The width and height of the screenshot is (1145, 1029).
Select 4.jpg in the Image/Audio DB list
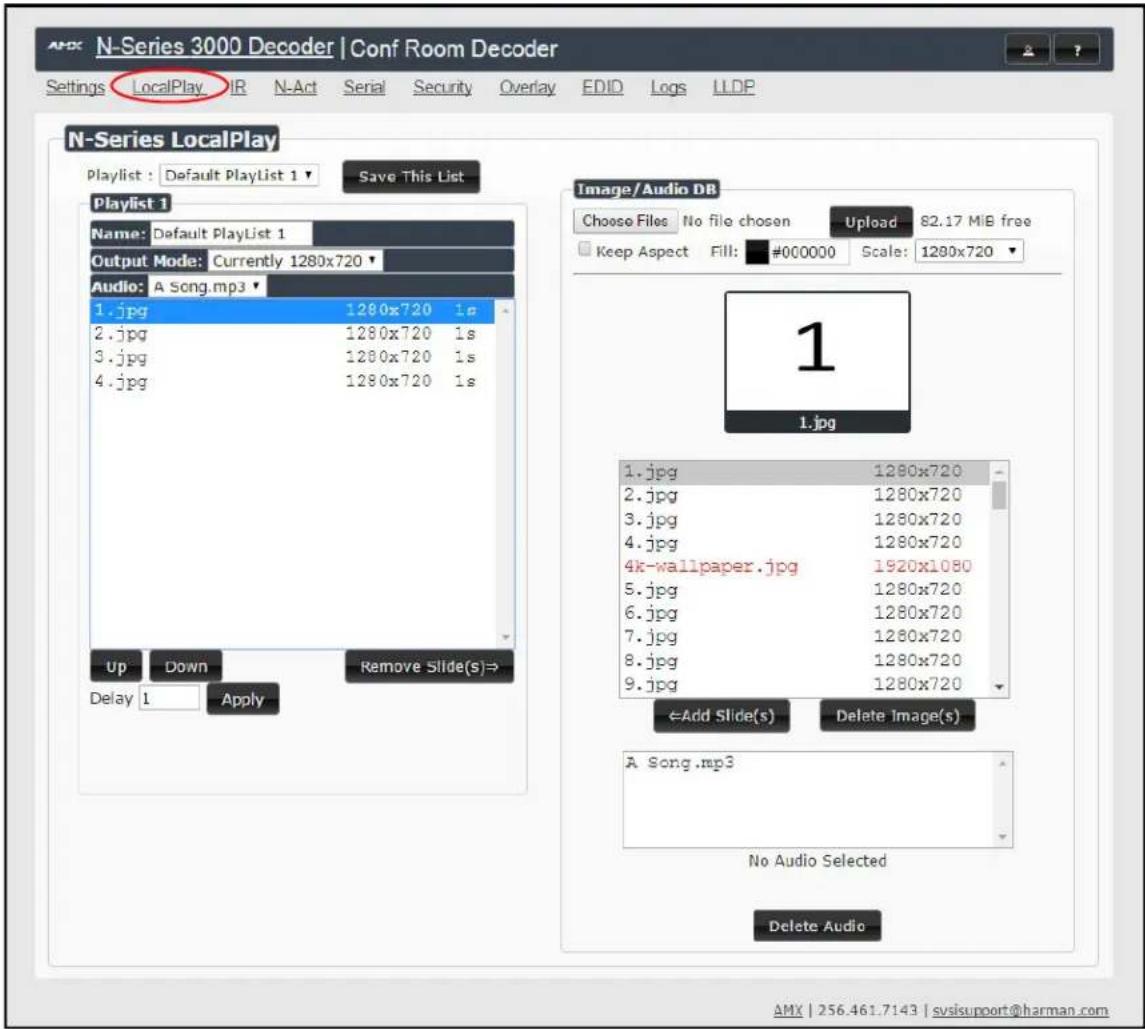click(805, 543)
